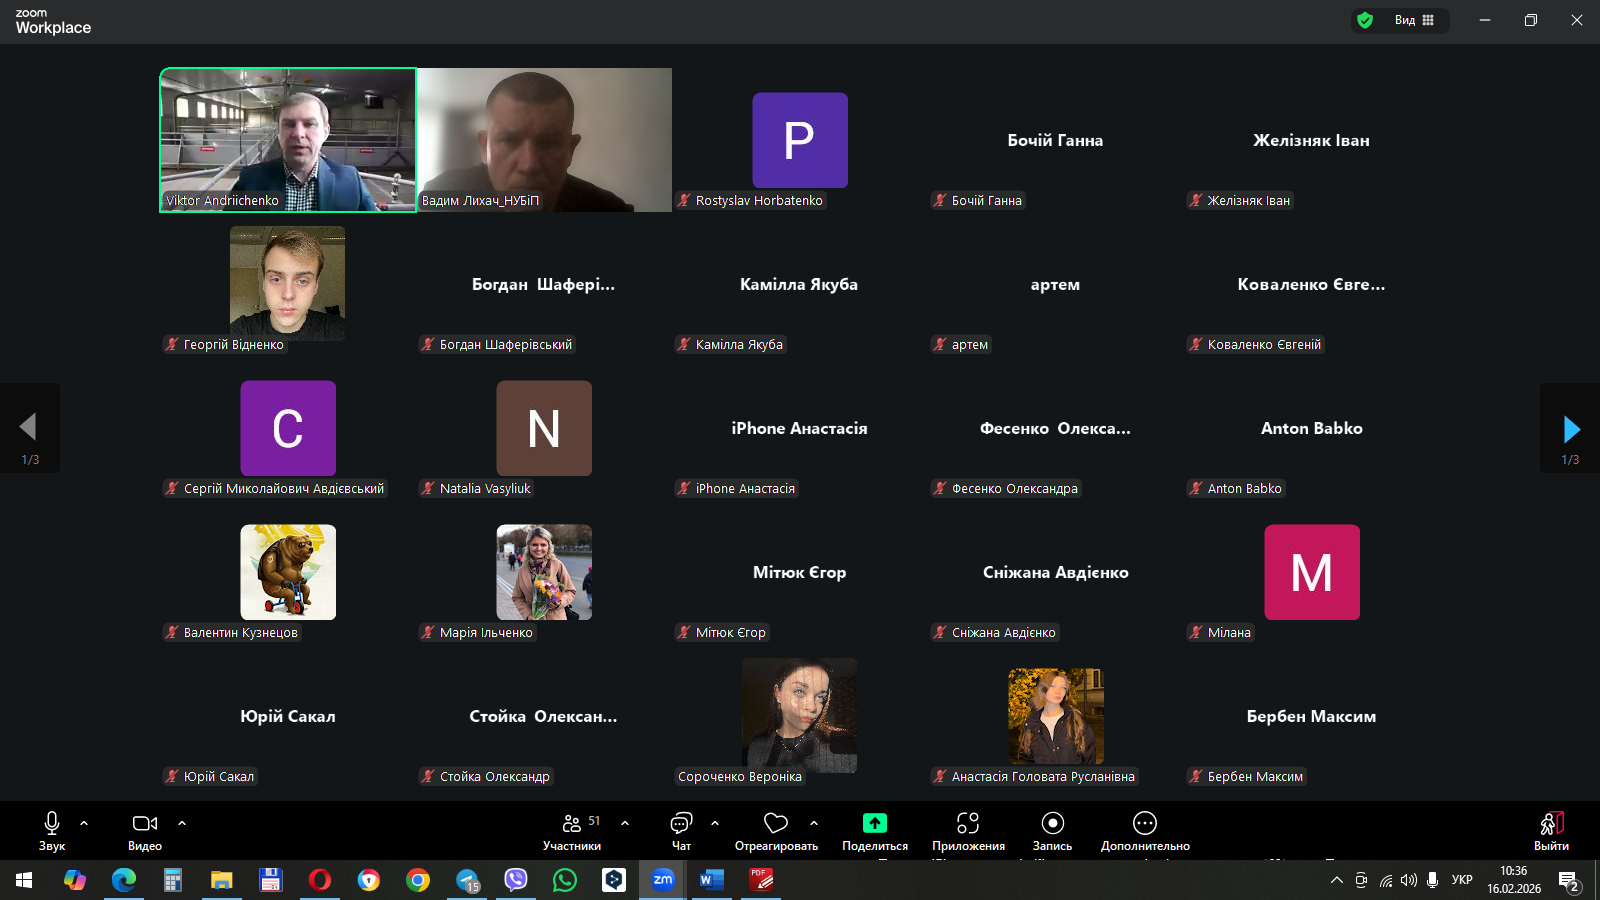Select Viktor Andriichenko's video tile

pos(288,140)
